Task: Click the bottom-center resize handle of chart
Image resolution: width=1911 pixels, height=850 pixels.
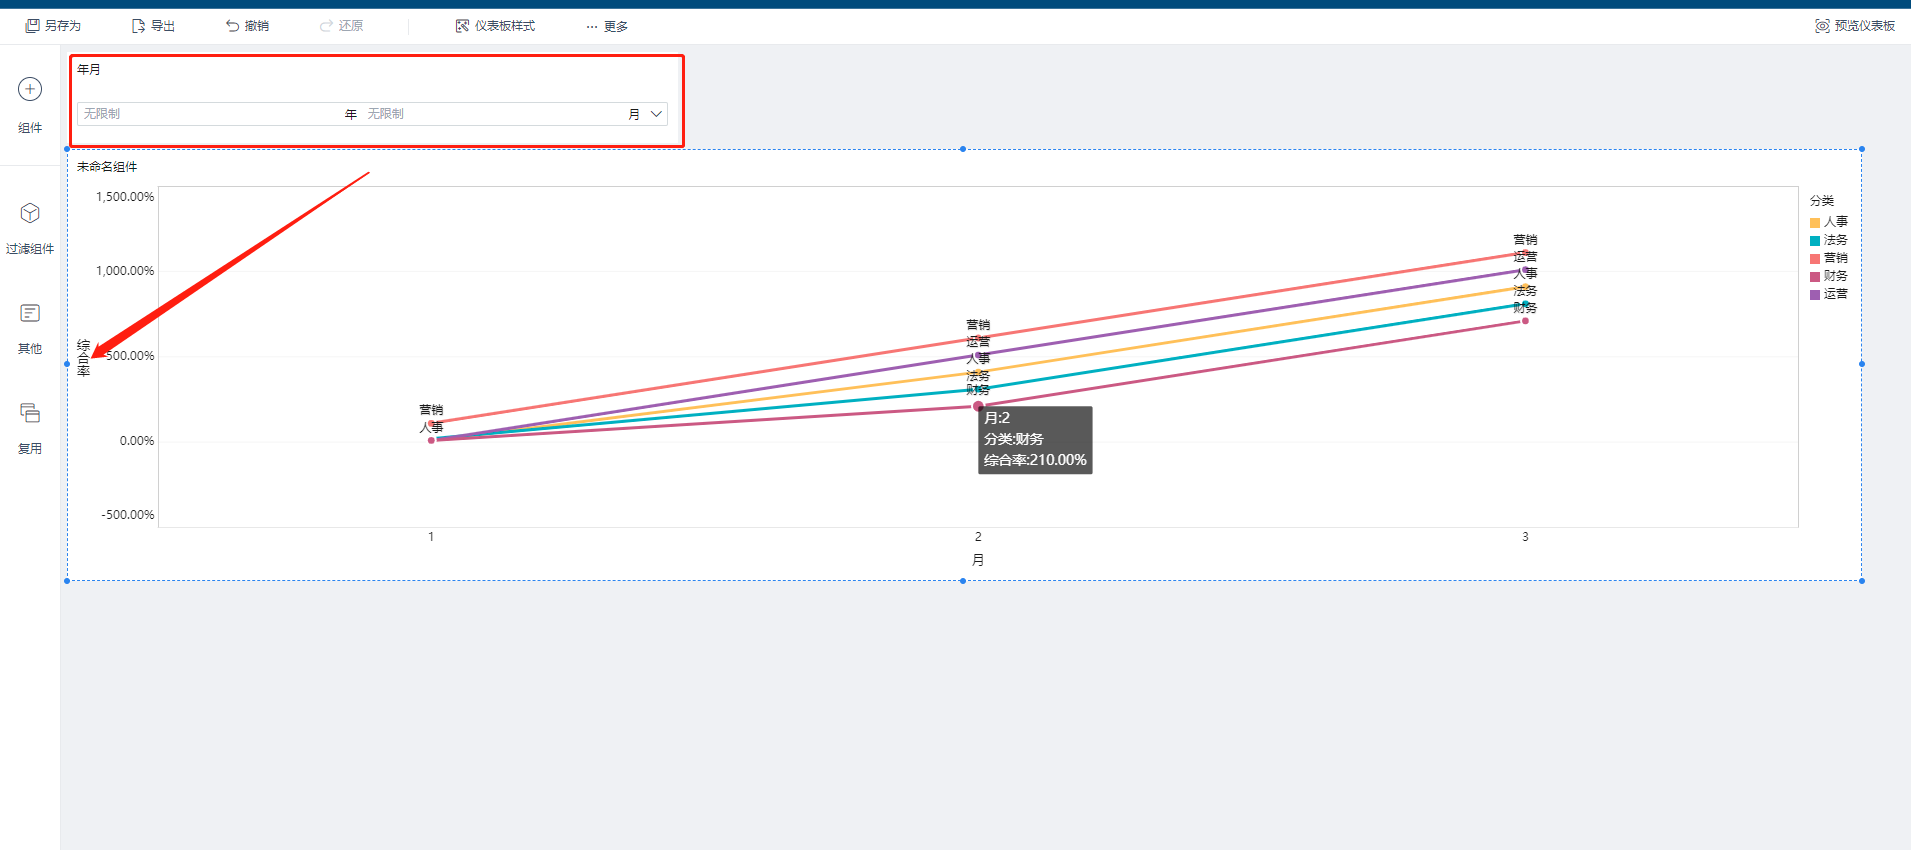Action: (x=963, y=581)
